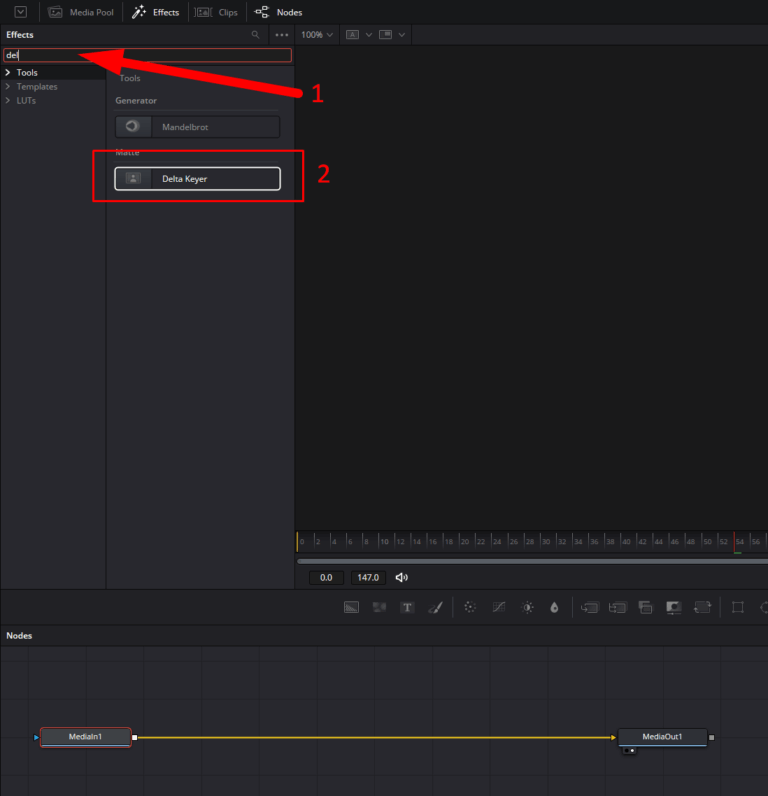Click the Effects panel title

(x=20, y=35)
